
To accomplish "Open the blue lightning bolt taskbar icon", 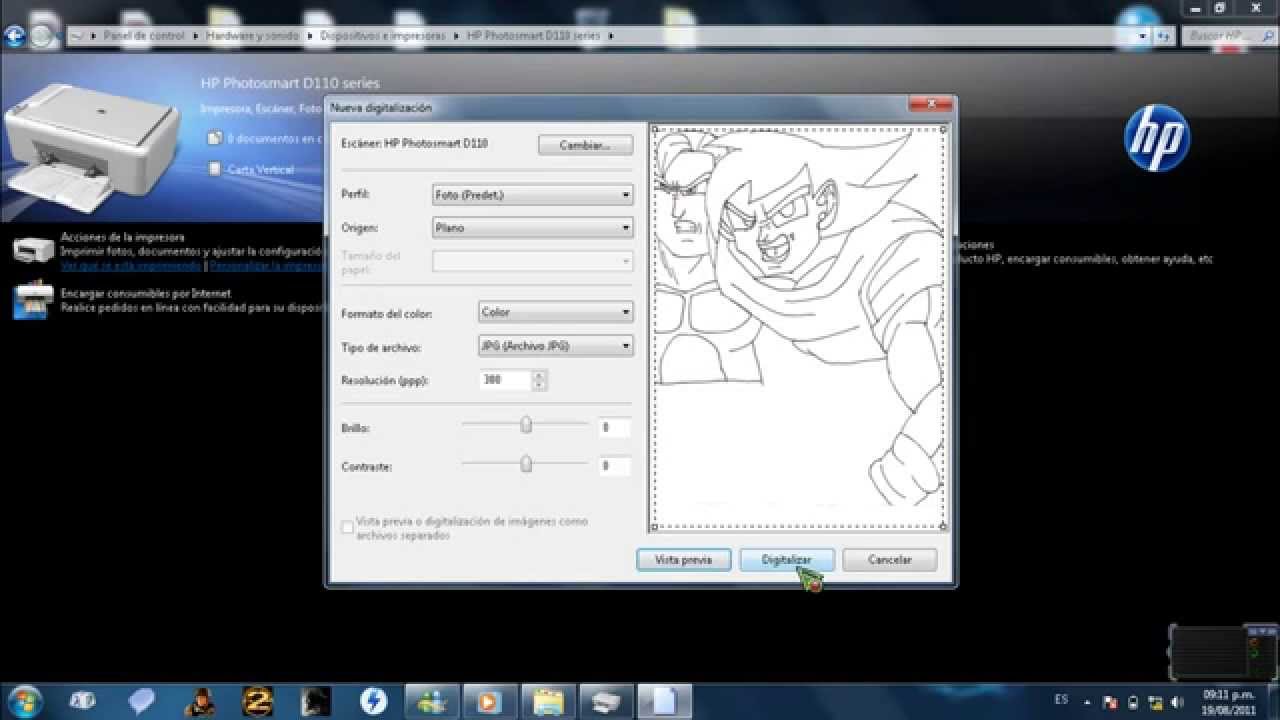I will tap(374, 701).
